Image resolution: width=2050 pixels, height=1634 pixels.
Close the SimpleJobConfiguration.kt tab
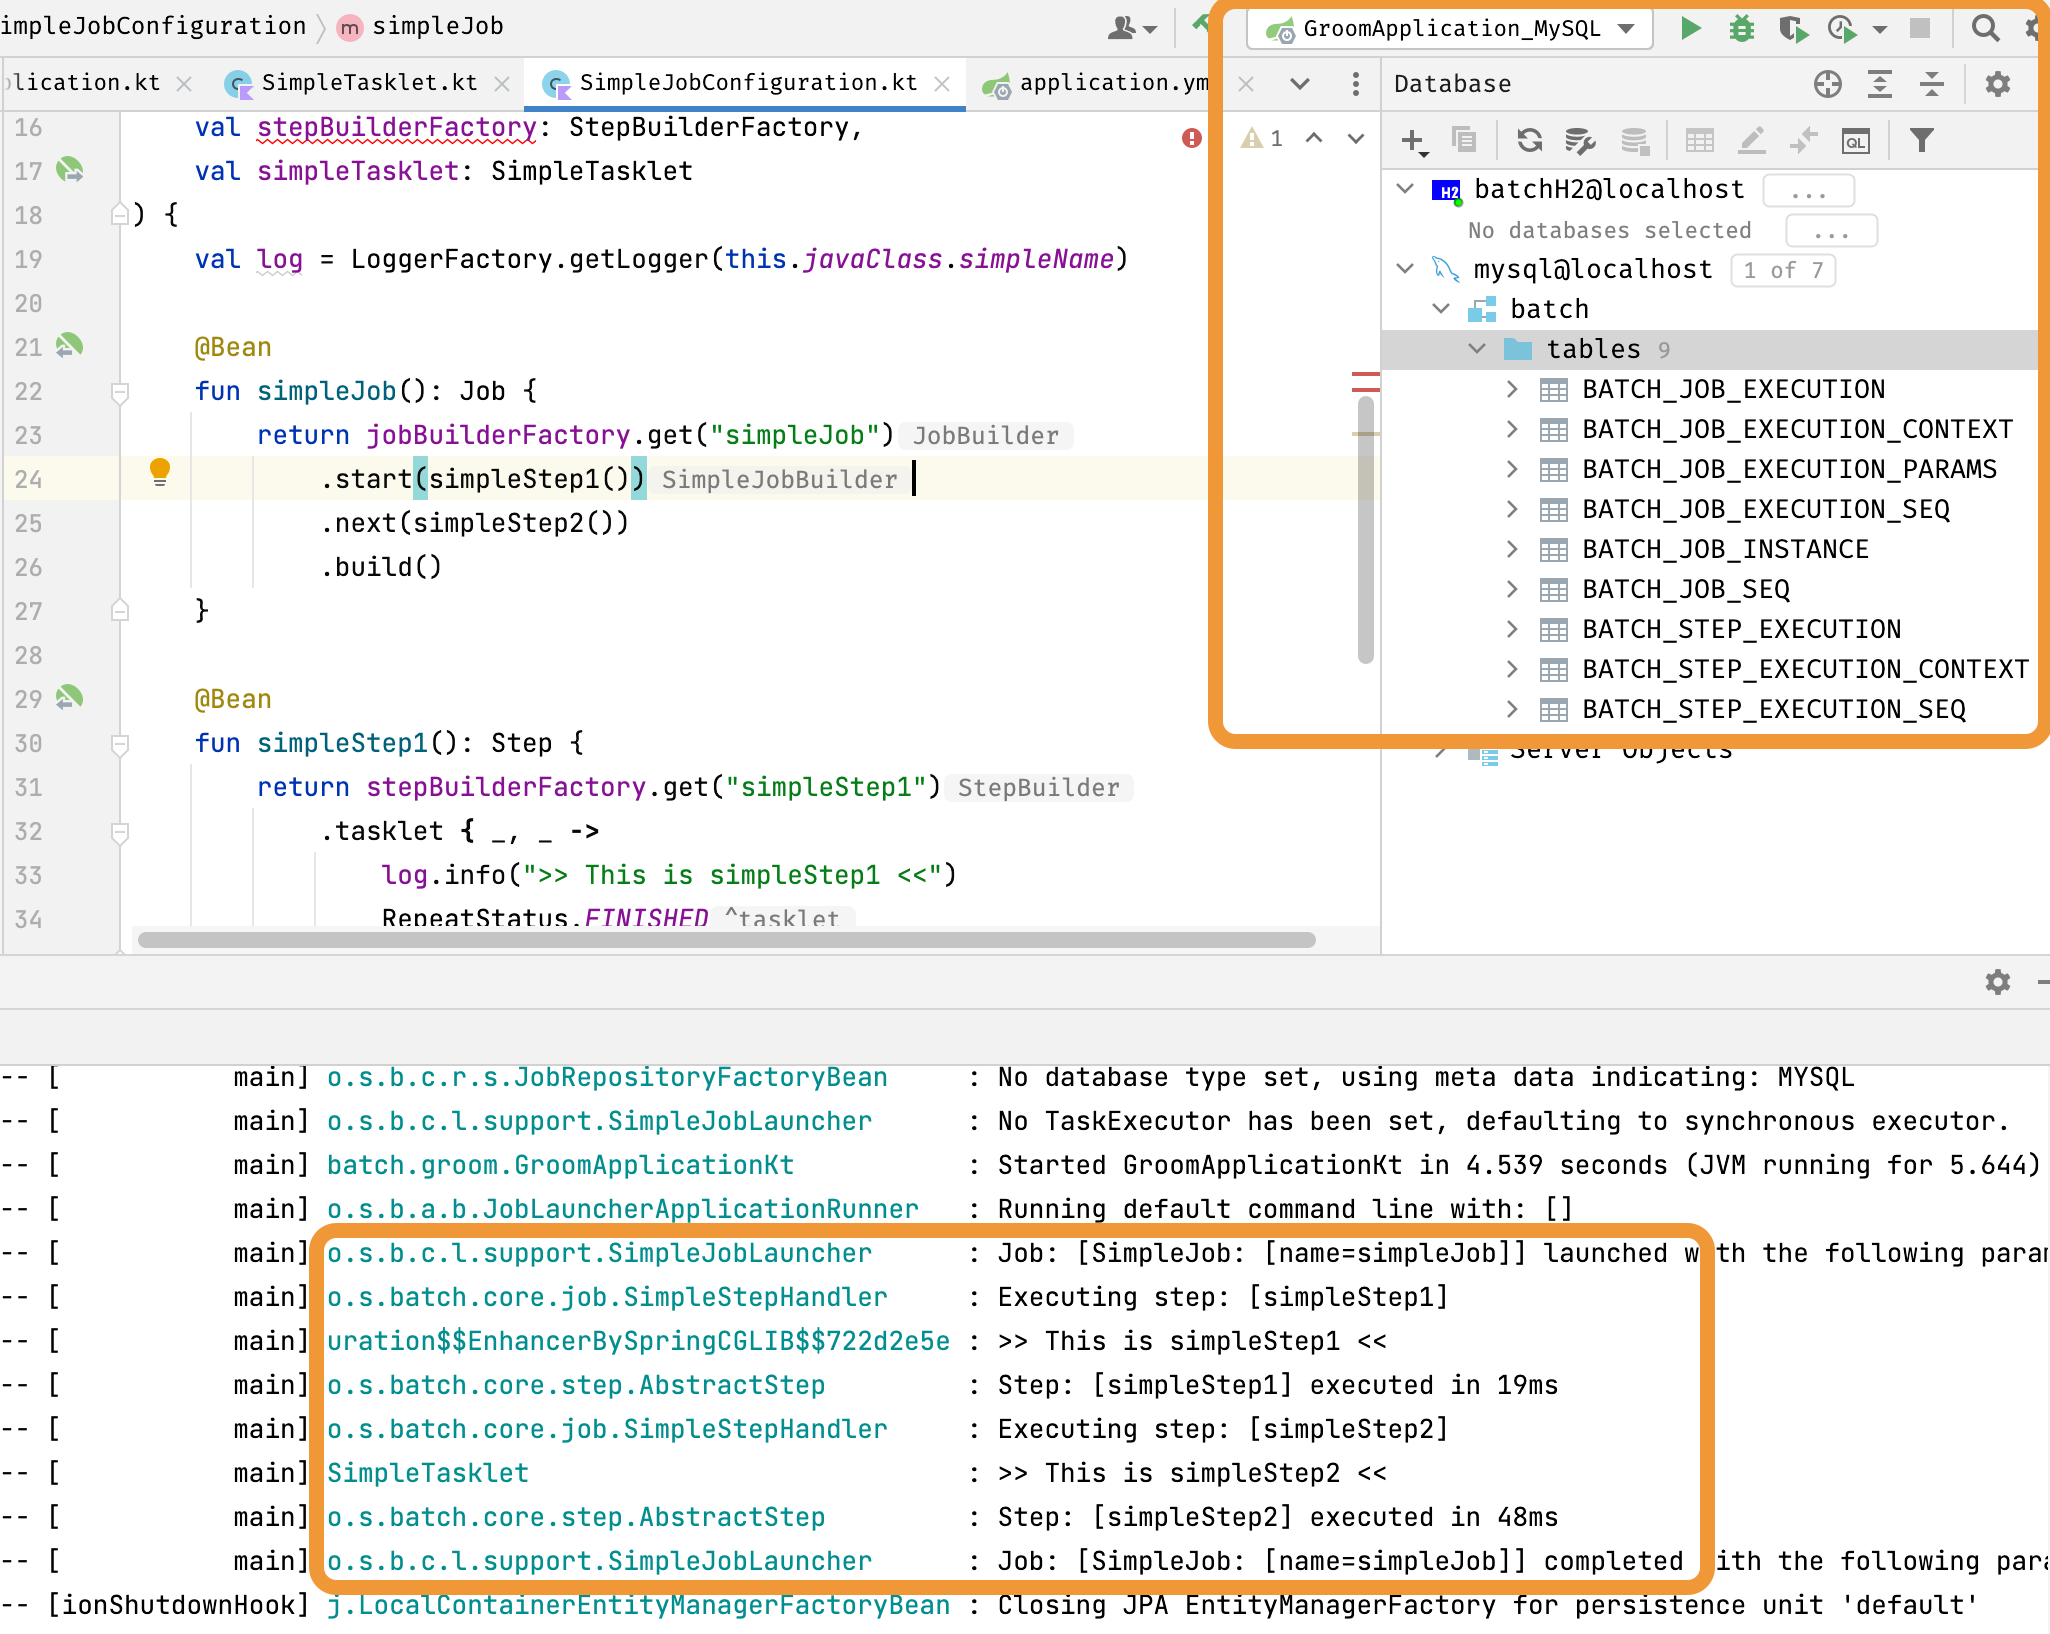point(942,84)
